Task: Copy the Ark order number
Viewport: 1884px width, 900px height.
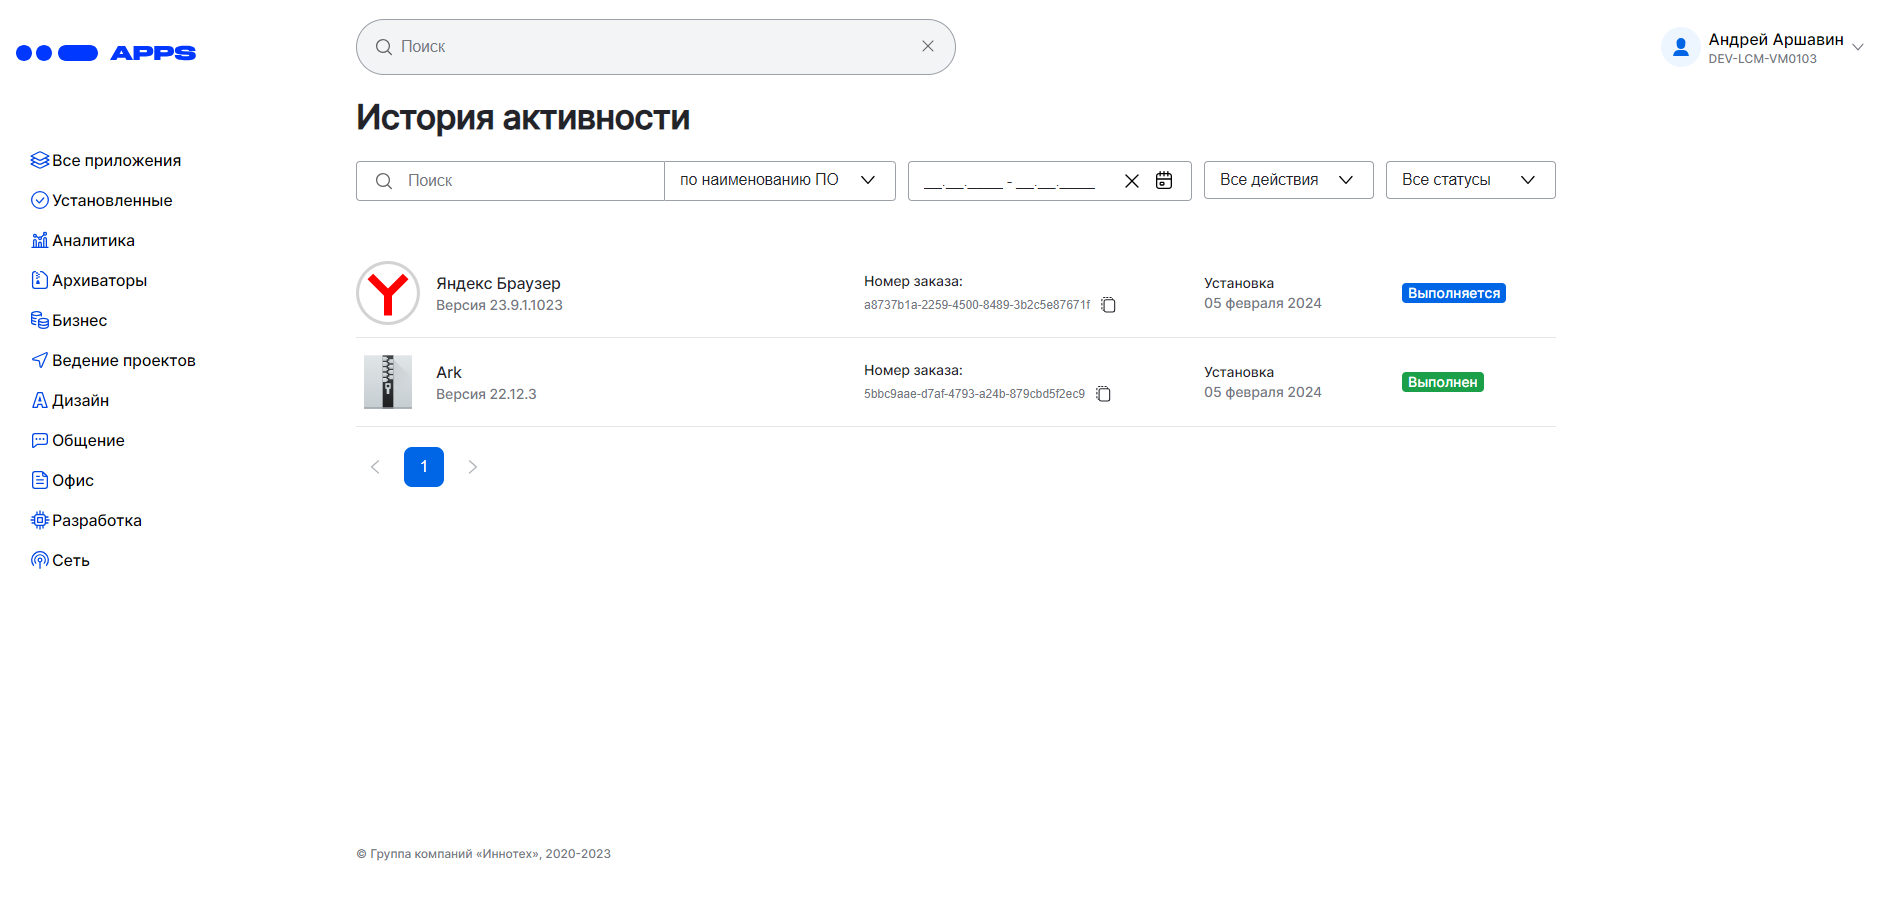Action: tap(1103, 394)
